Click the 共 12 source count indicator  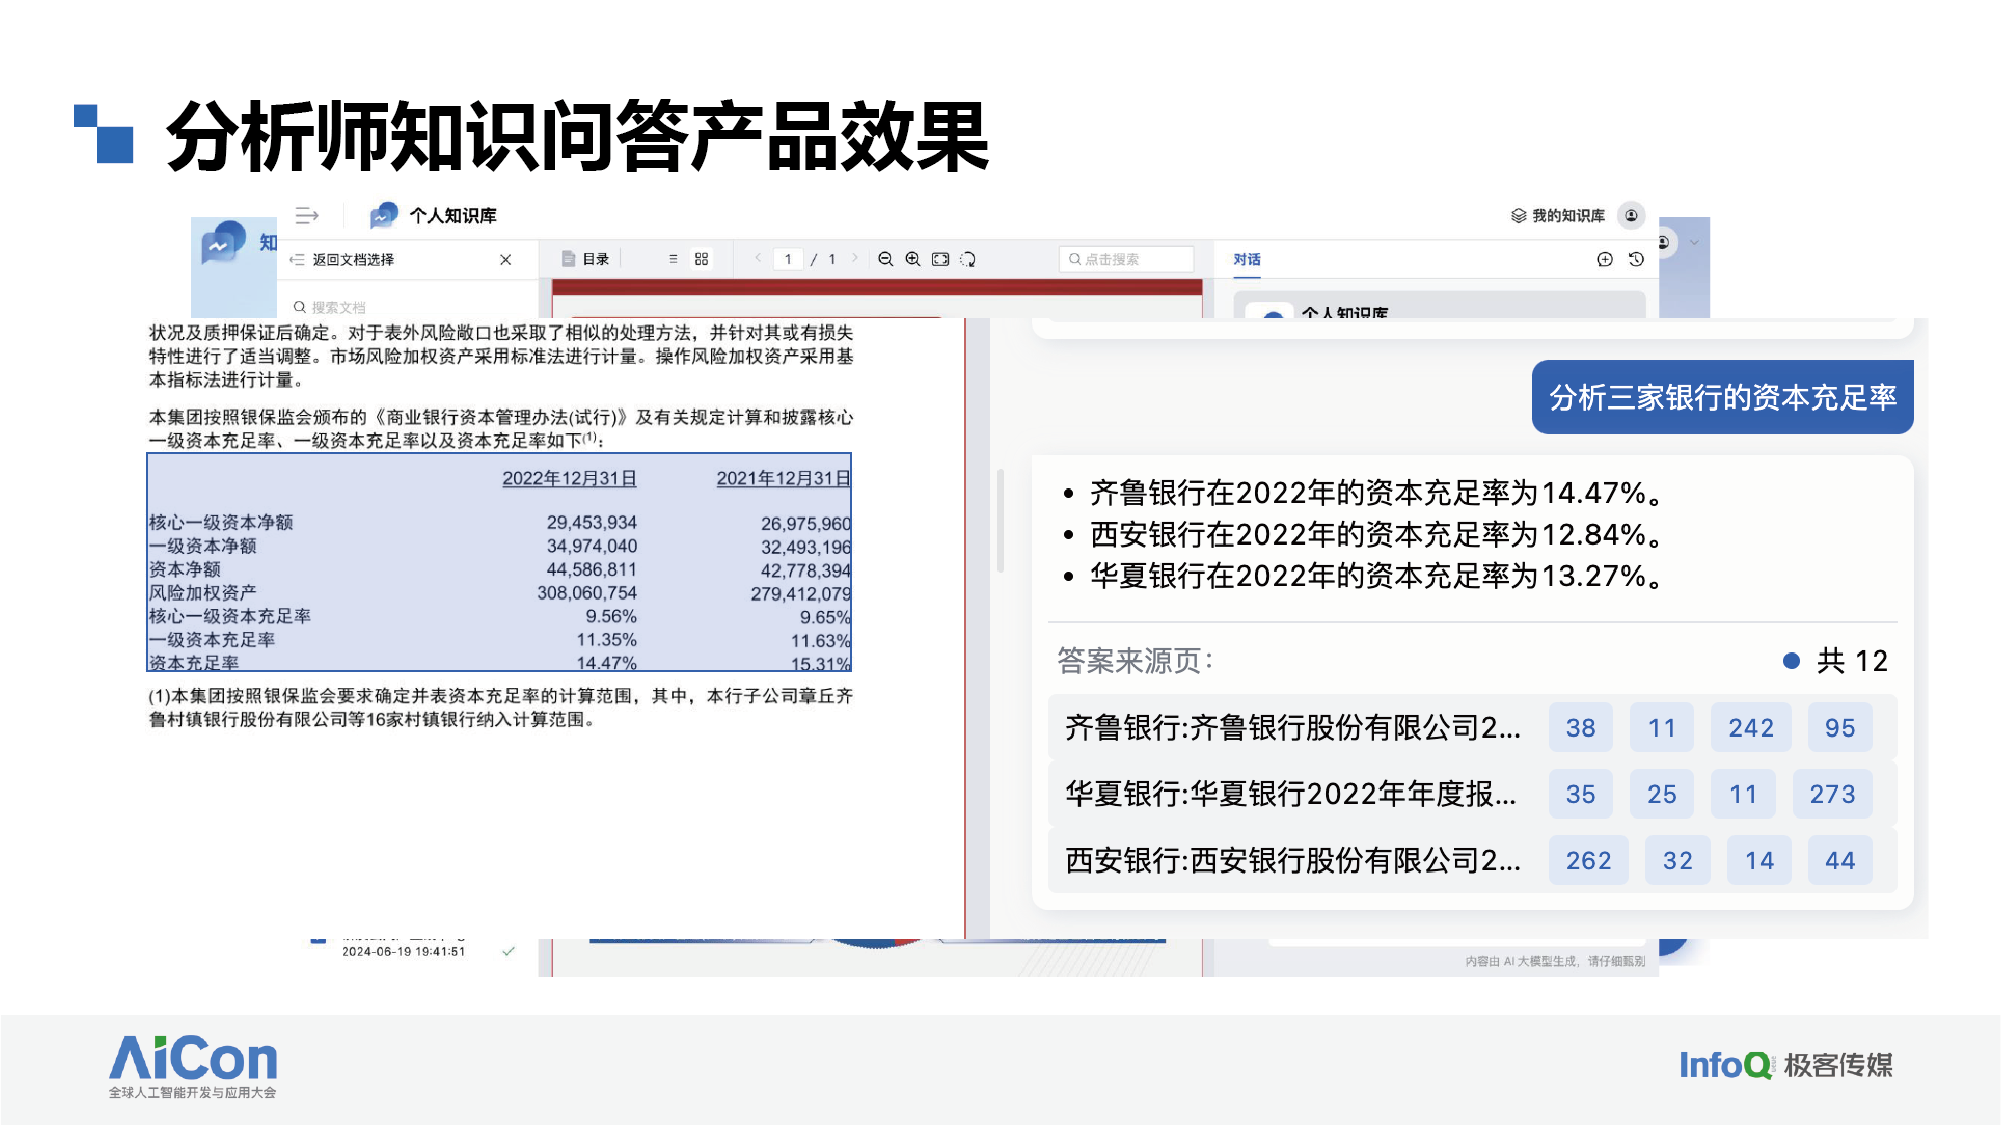[x=1836, y=661]
